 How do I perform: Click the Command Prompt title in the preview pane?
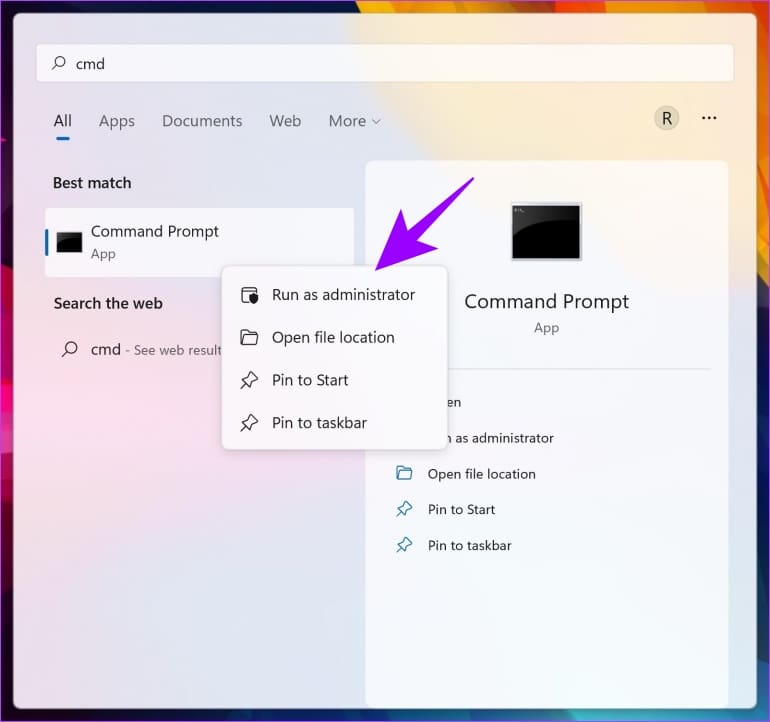pos(546,302)
